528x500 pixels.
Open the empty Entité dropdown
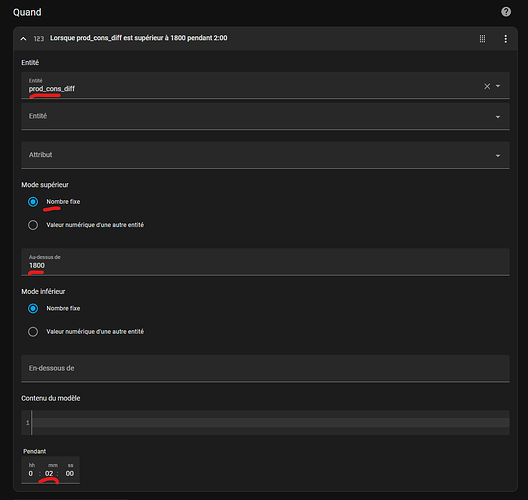[265, 116]
